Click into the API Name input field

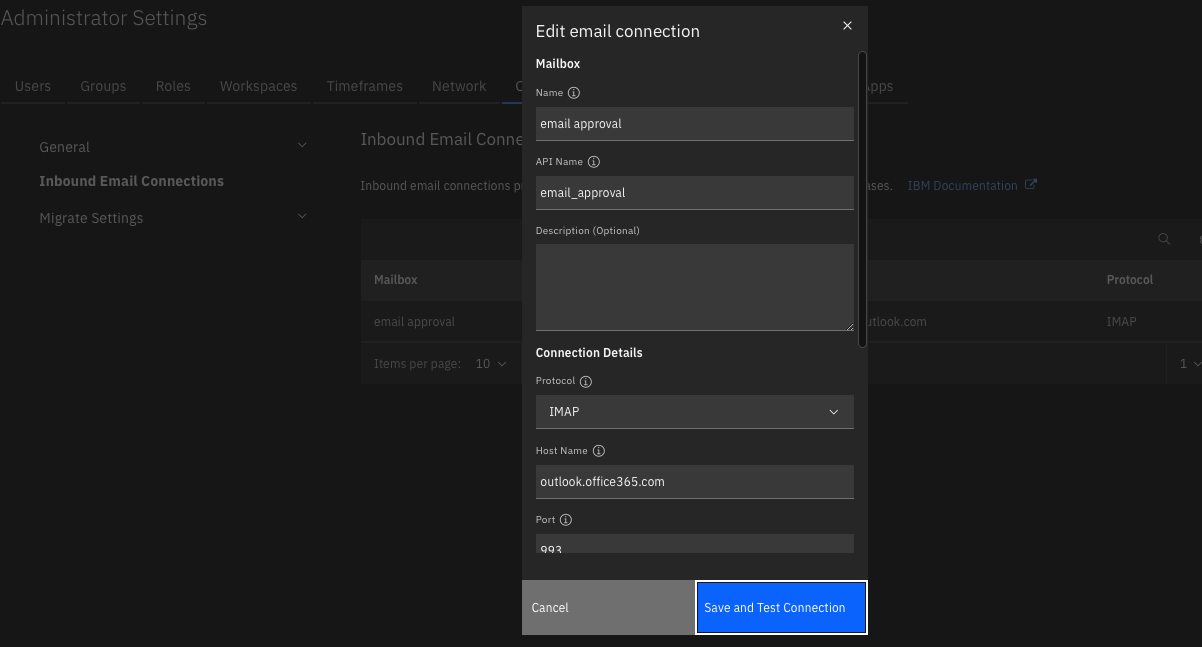point(695,193)
